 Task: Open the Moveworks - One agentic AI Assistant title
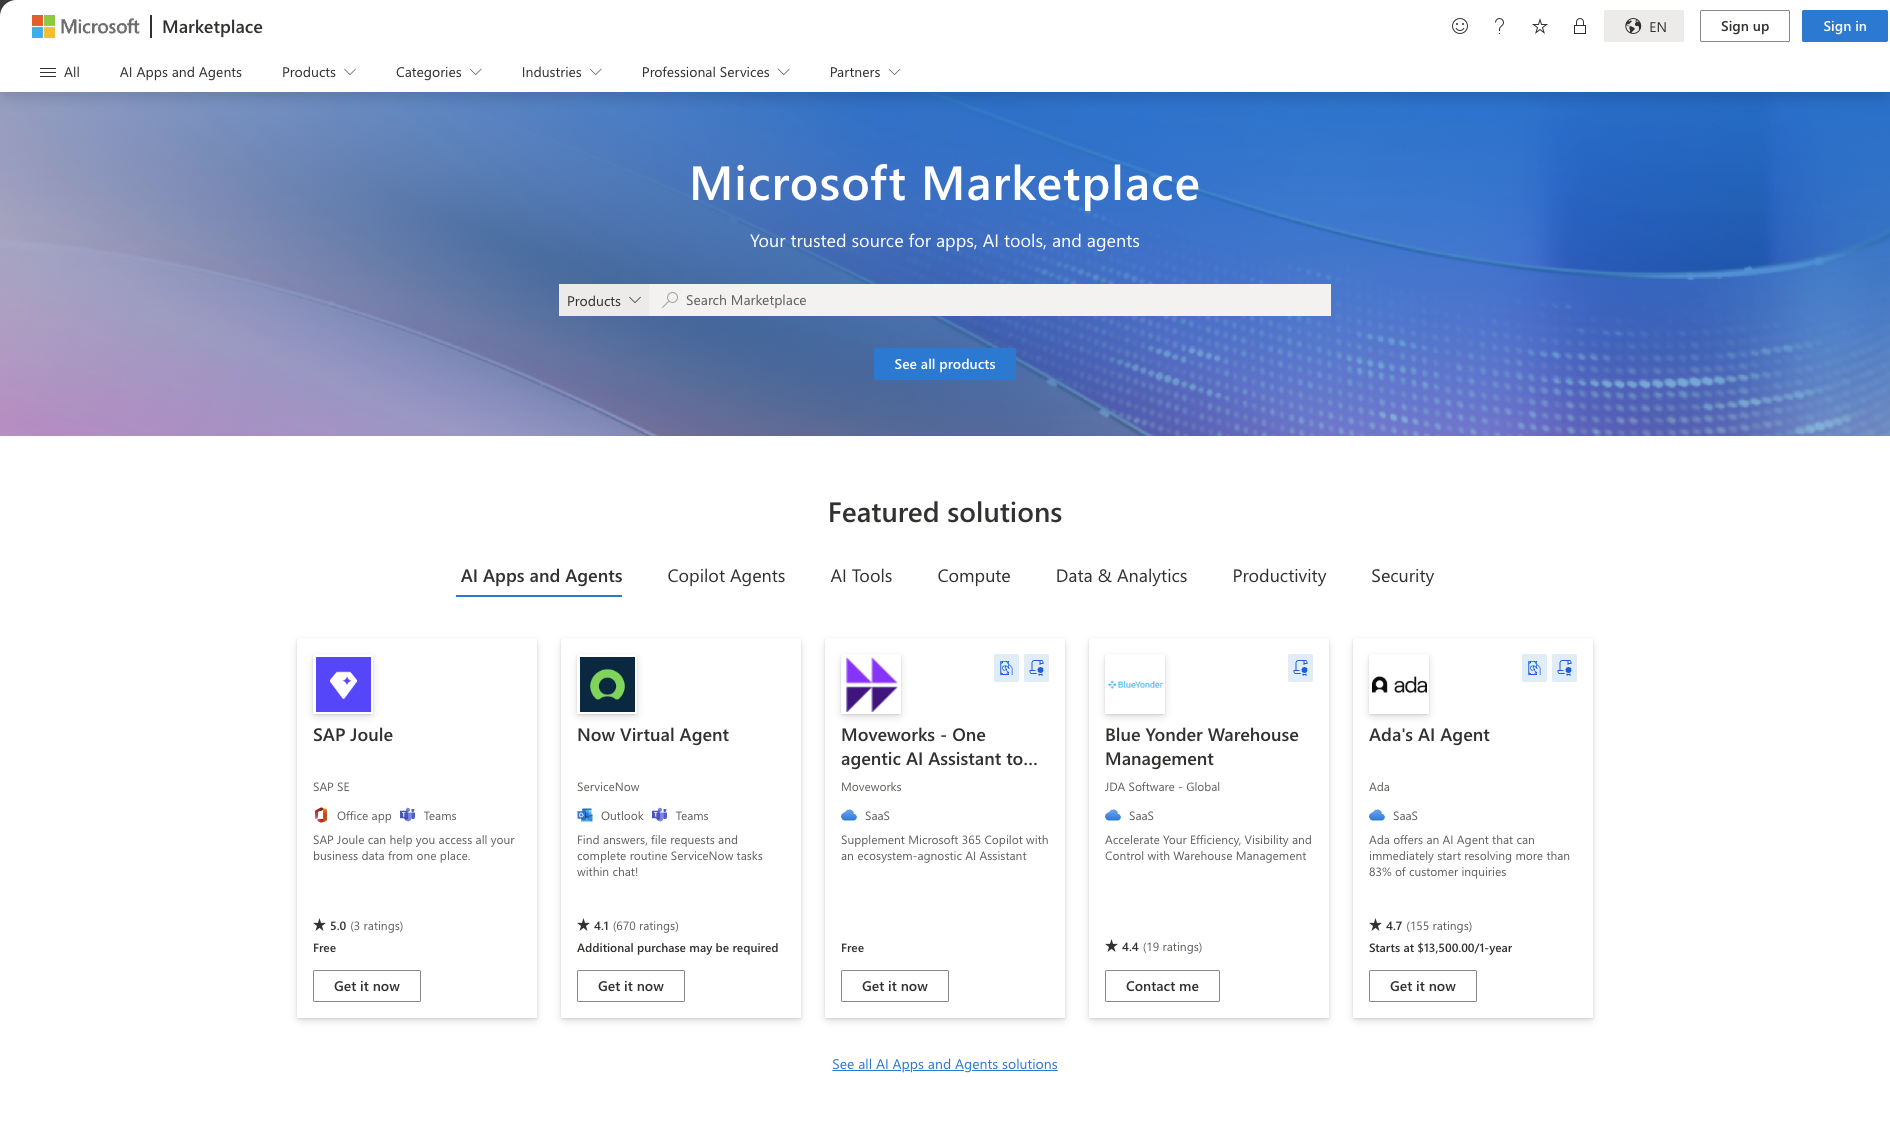tap(940, 747)
